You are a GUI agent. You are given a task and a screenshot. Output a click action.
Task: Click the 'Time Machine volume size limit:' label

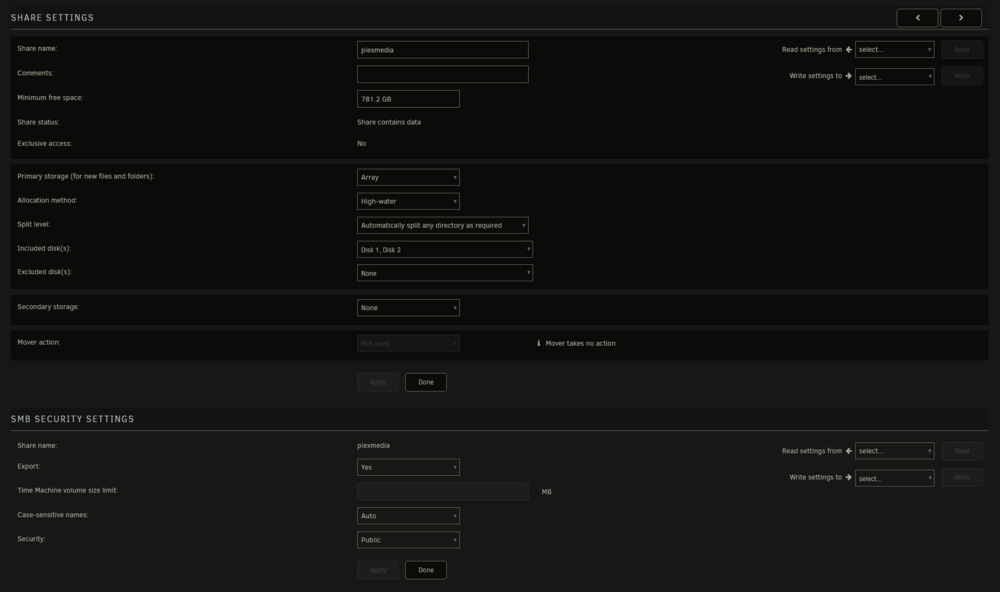pyautogui.click(x=68, y=491)
